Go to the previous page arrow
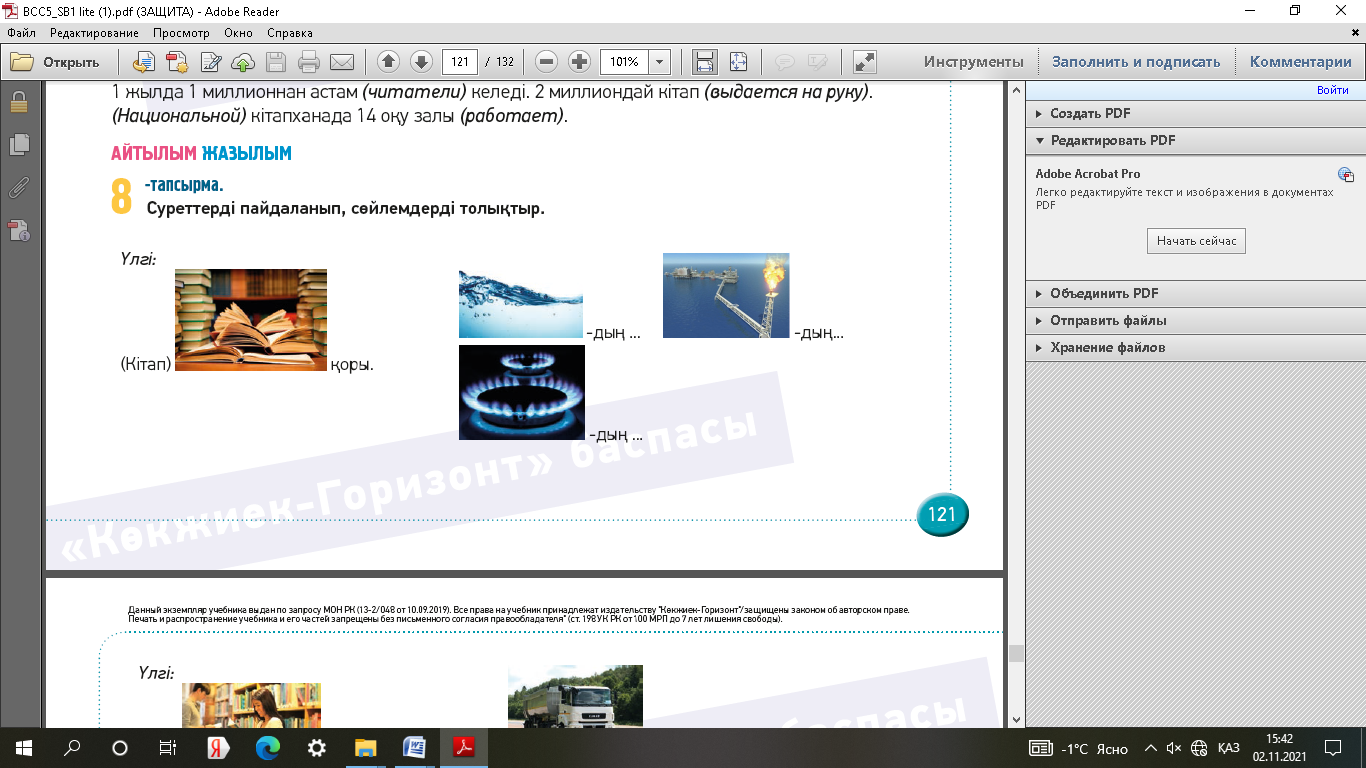 coord(388,62)
